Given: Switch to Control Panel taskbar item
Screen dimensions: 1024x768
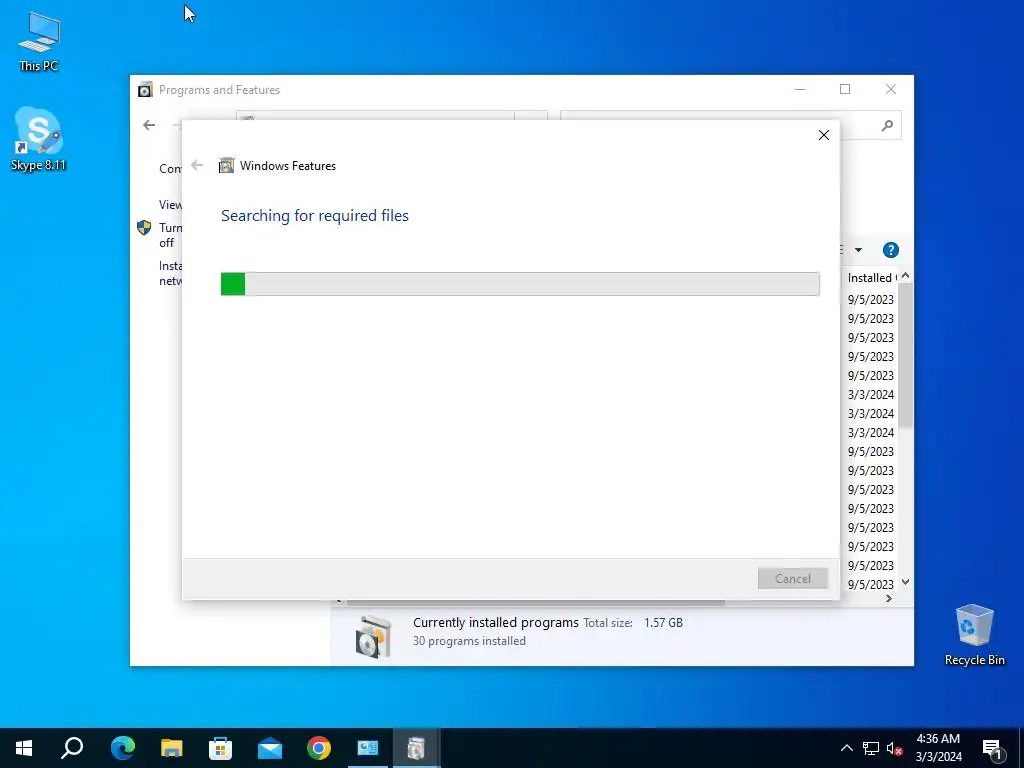Looking at the screenshot, I should [x=368, y=748].
